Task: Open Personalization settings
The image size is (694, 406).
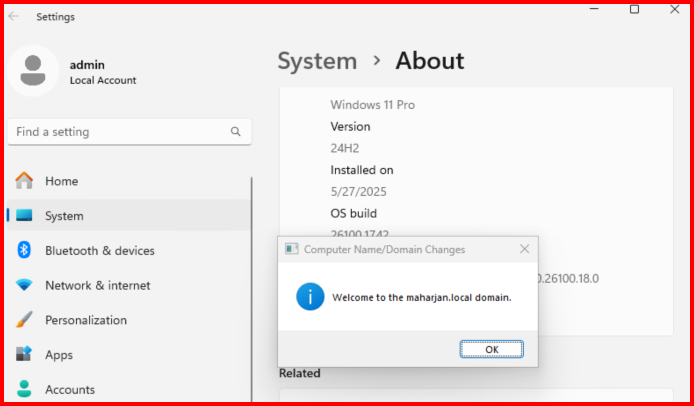Action: coord(128,320)
